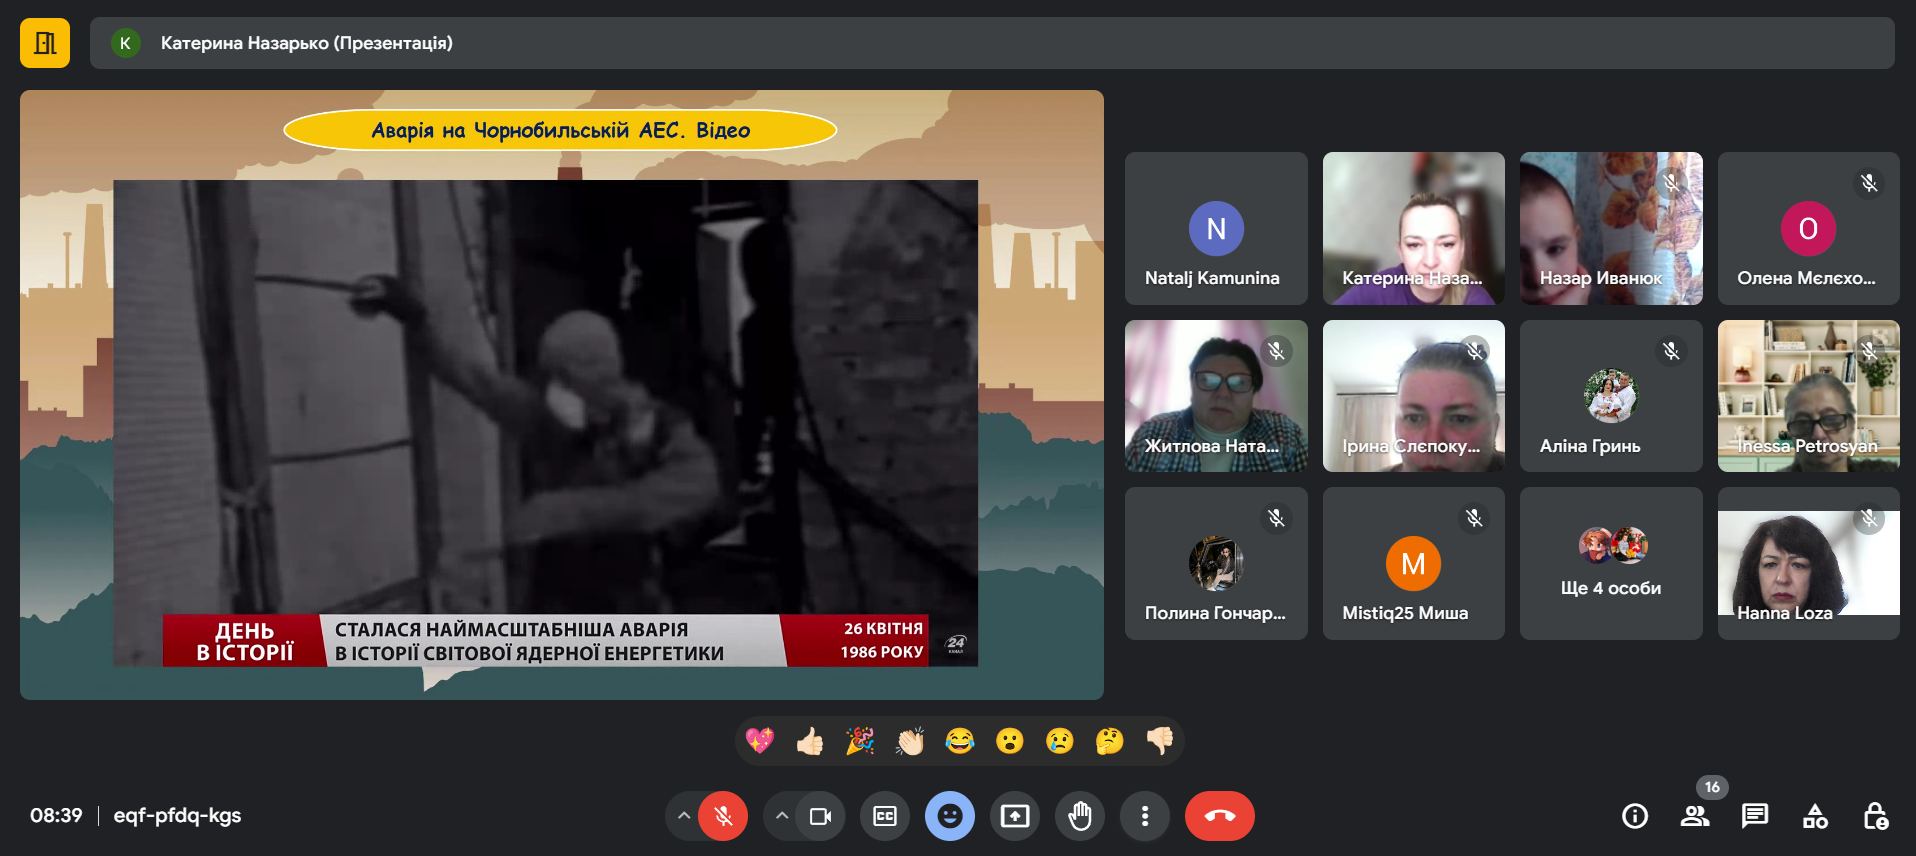Expand the 'Ще 4 особи' tile
The height and width of the screenshot is (856, 1916).
[1610, 563]
